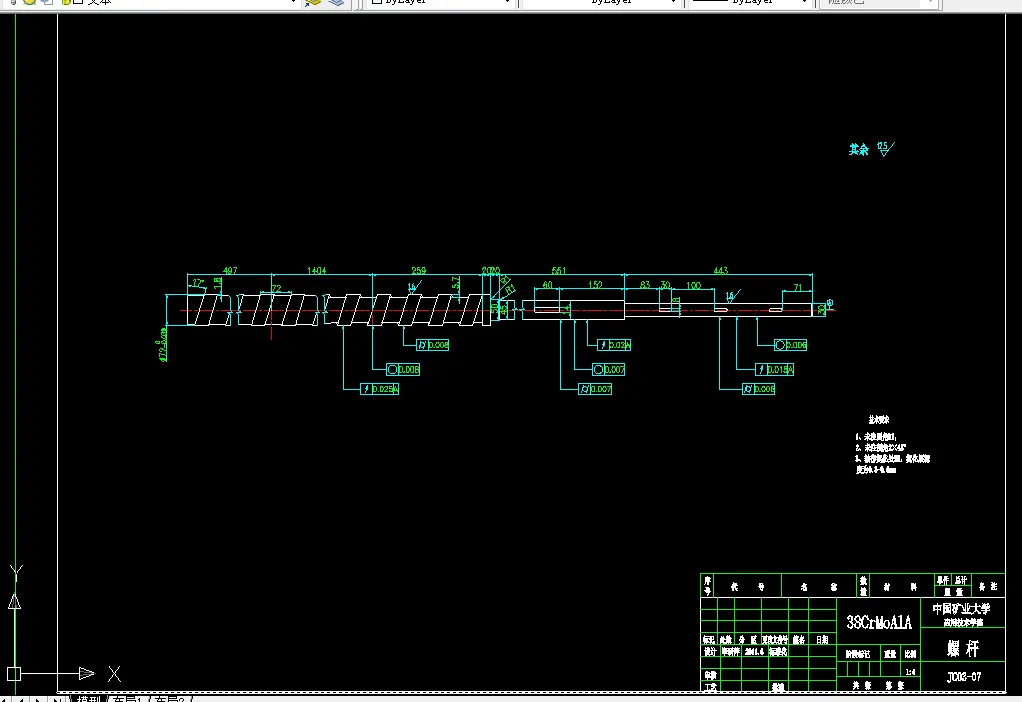This screenshot has width=1022, height=702.
Task: Click the UCS origin square icon
Action: 14,674
